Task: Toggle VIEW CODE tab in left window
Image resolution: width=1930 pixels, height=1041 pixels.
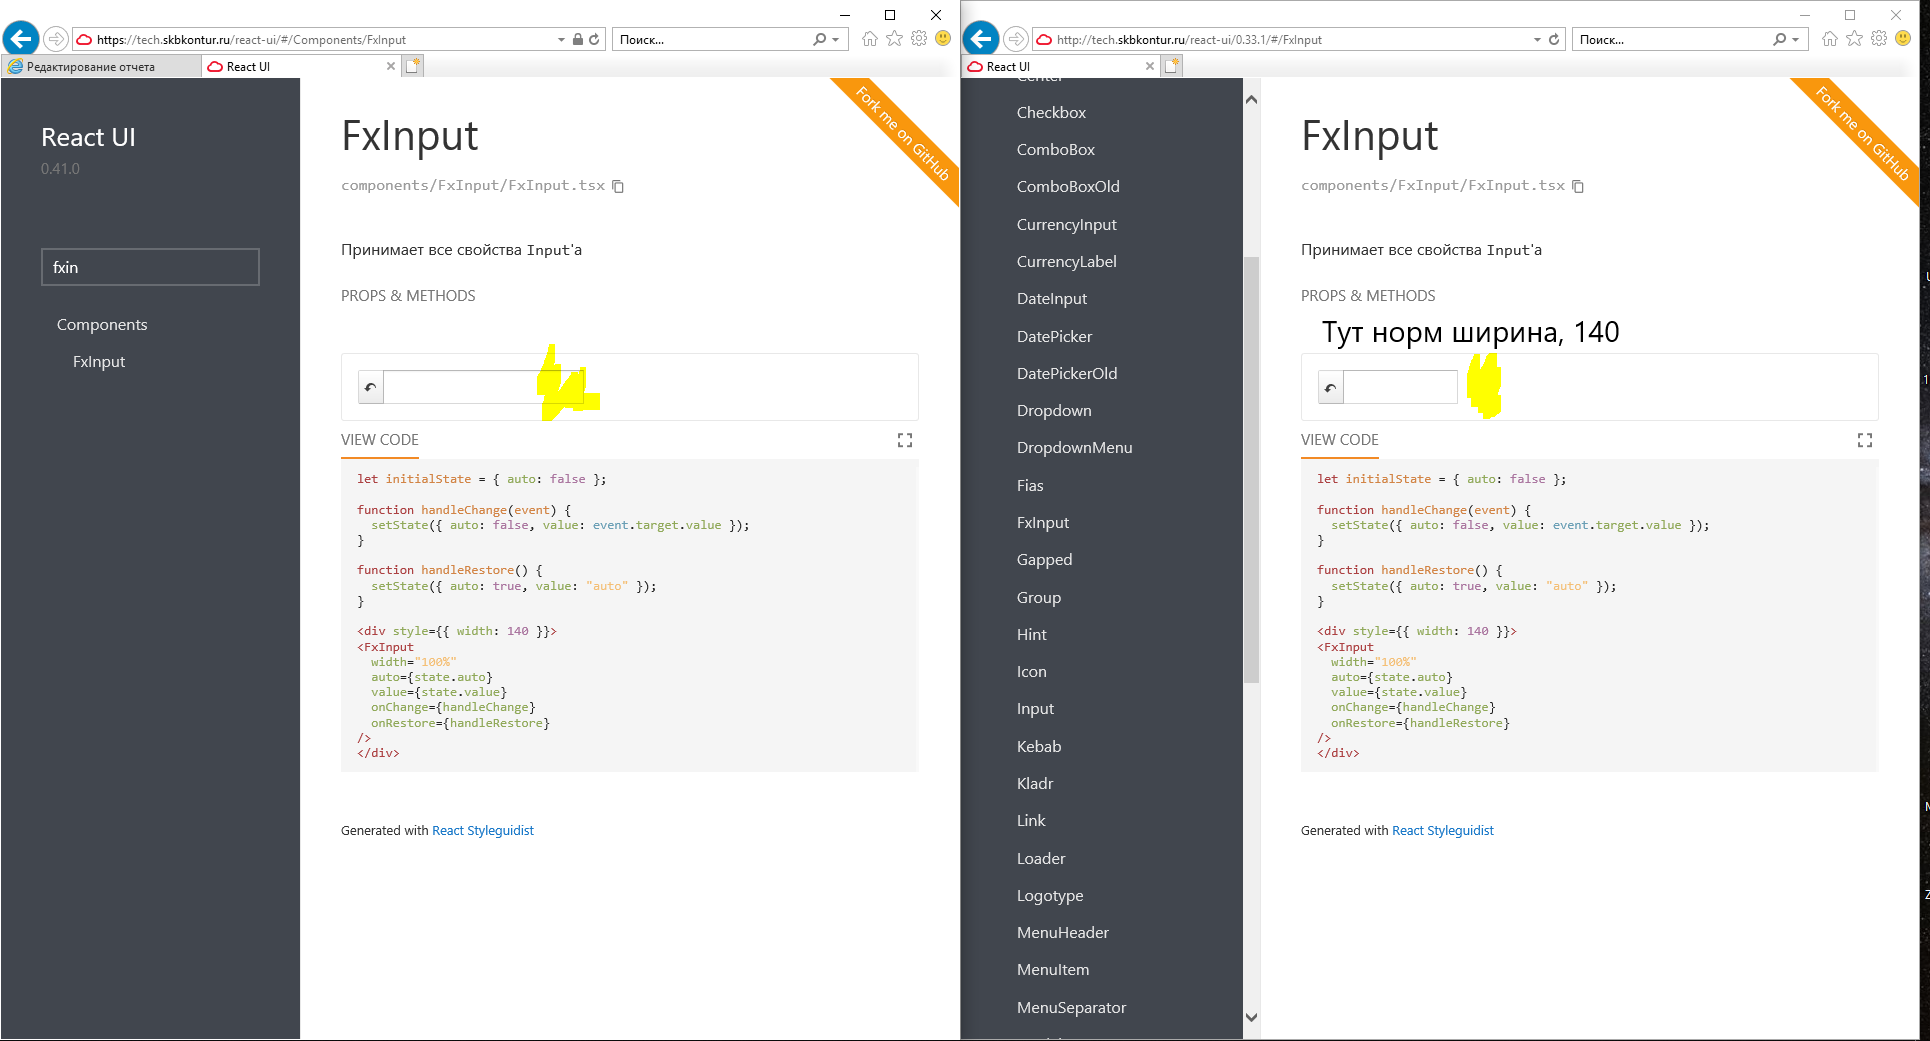Action: (380, 440)
